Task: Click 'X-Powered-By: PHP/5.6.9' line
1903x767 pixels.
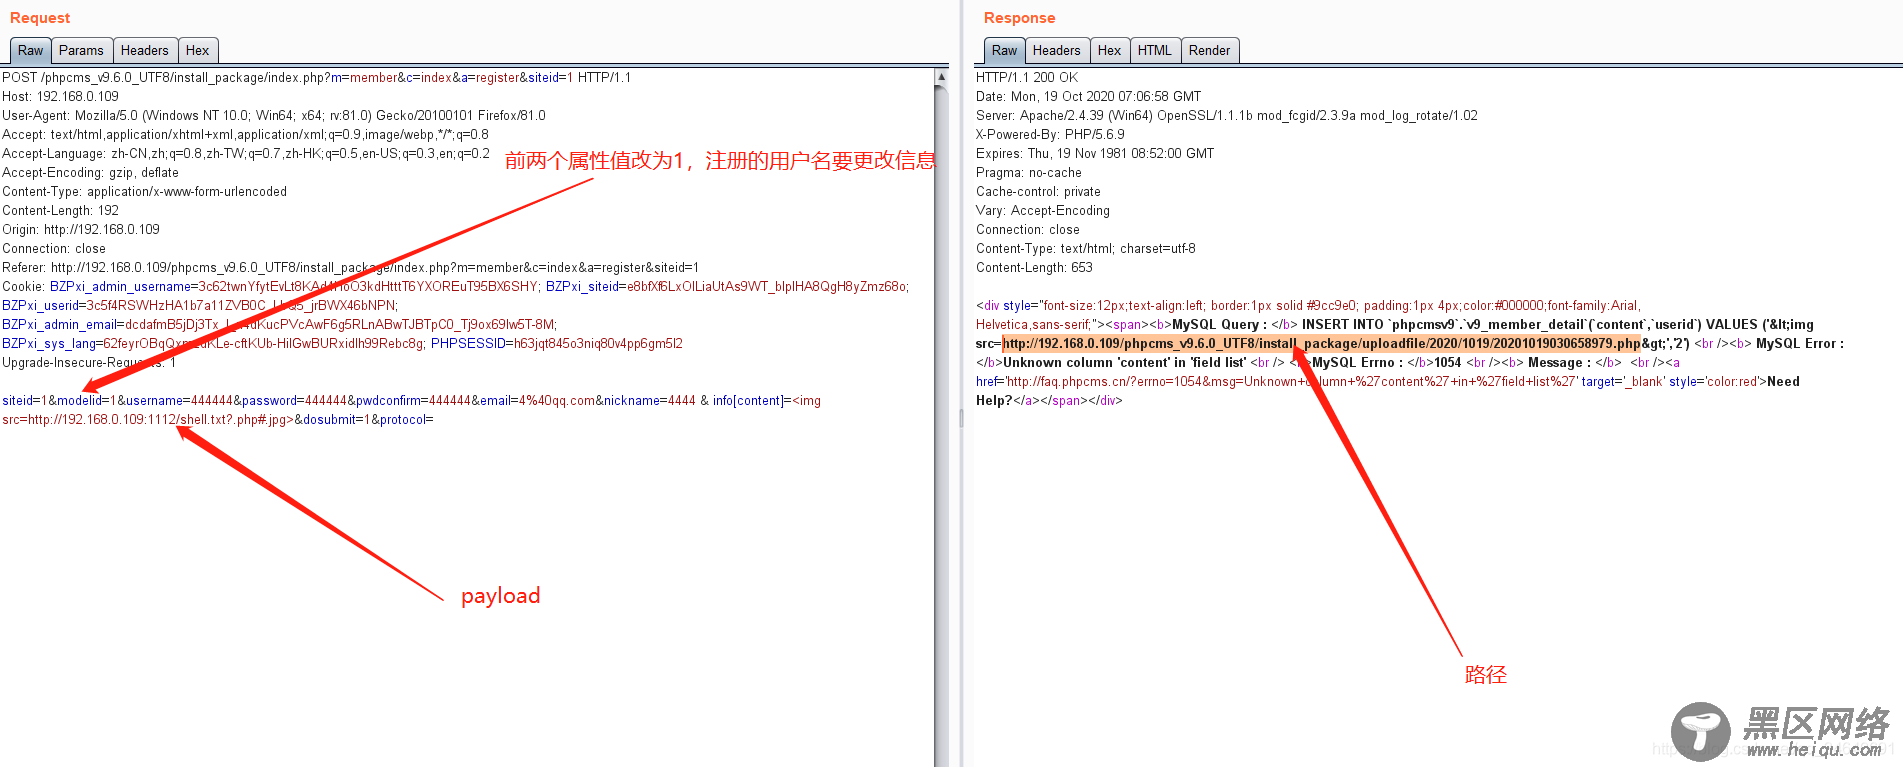Action: [1050, 134]
